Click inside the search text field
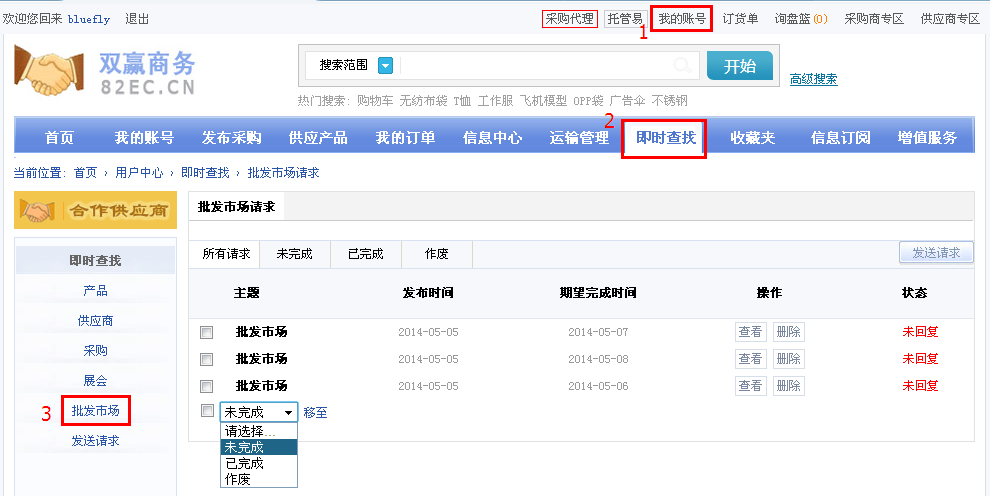 [530, 66]
